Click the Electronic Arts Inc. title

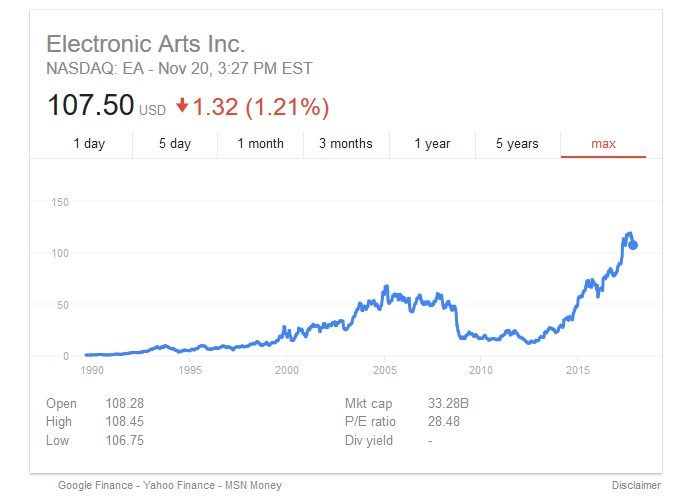[x=146, y=44]
